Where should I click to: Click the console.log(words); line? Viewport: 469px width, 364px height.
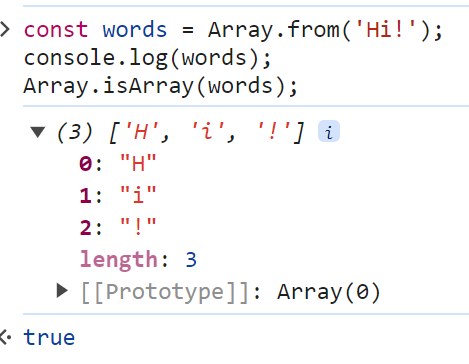pos(147,58)
